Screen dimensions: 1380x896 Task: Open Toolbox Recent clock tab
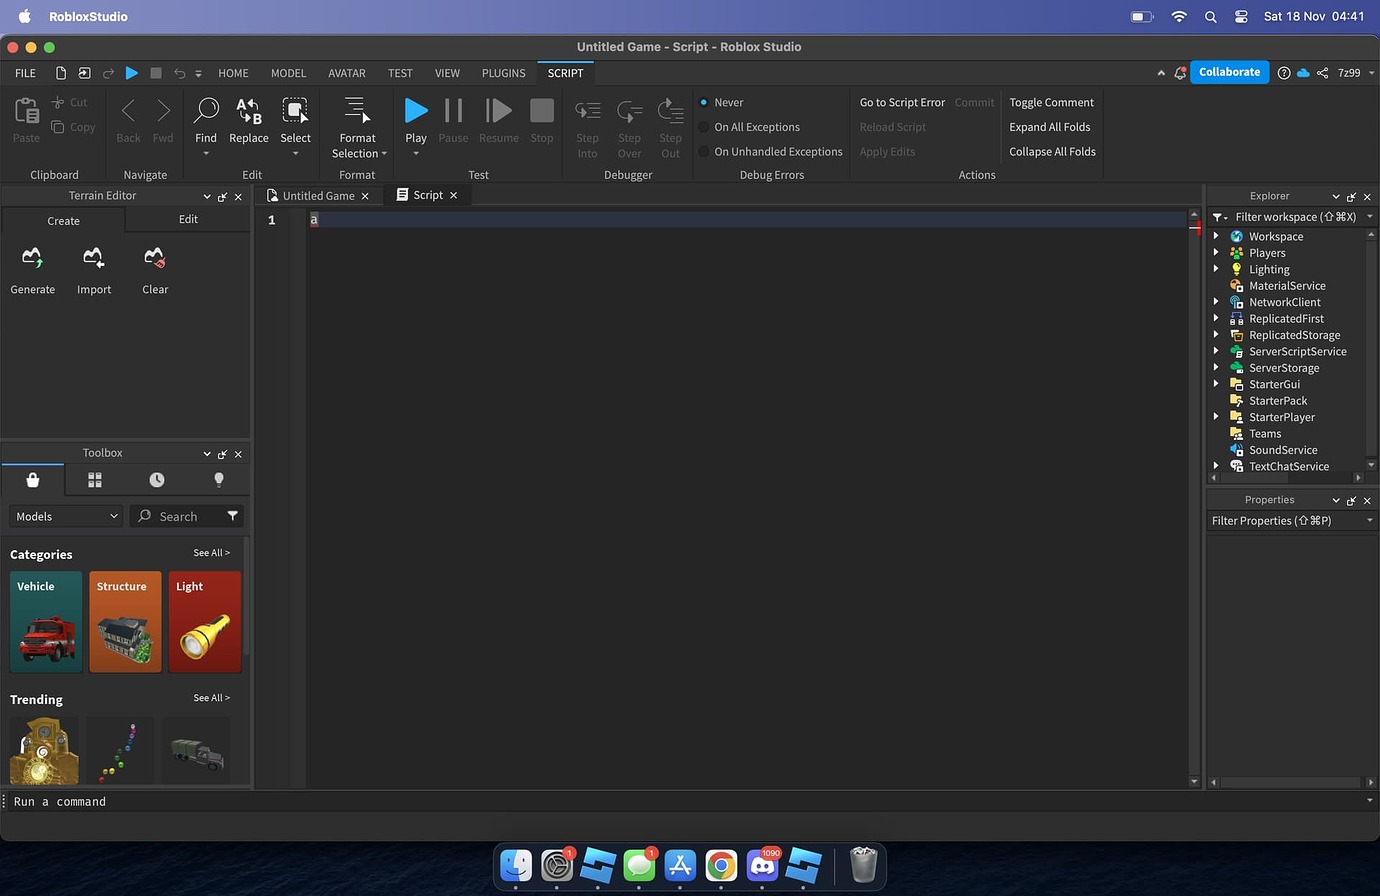[x=157, y=480]
